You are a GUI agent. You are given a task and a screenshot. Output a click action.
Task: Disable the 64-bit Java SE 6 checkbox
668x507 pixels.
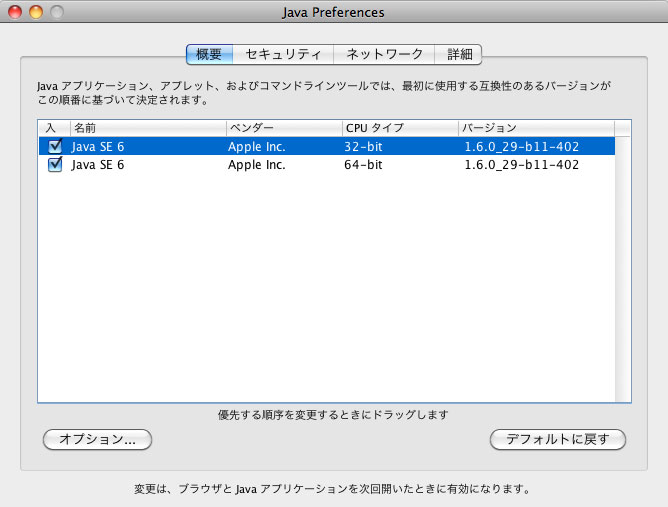coord(55,165)
